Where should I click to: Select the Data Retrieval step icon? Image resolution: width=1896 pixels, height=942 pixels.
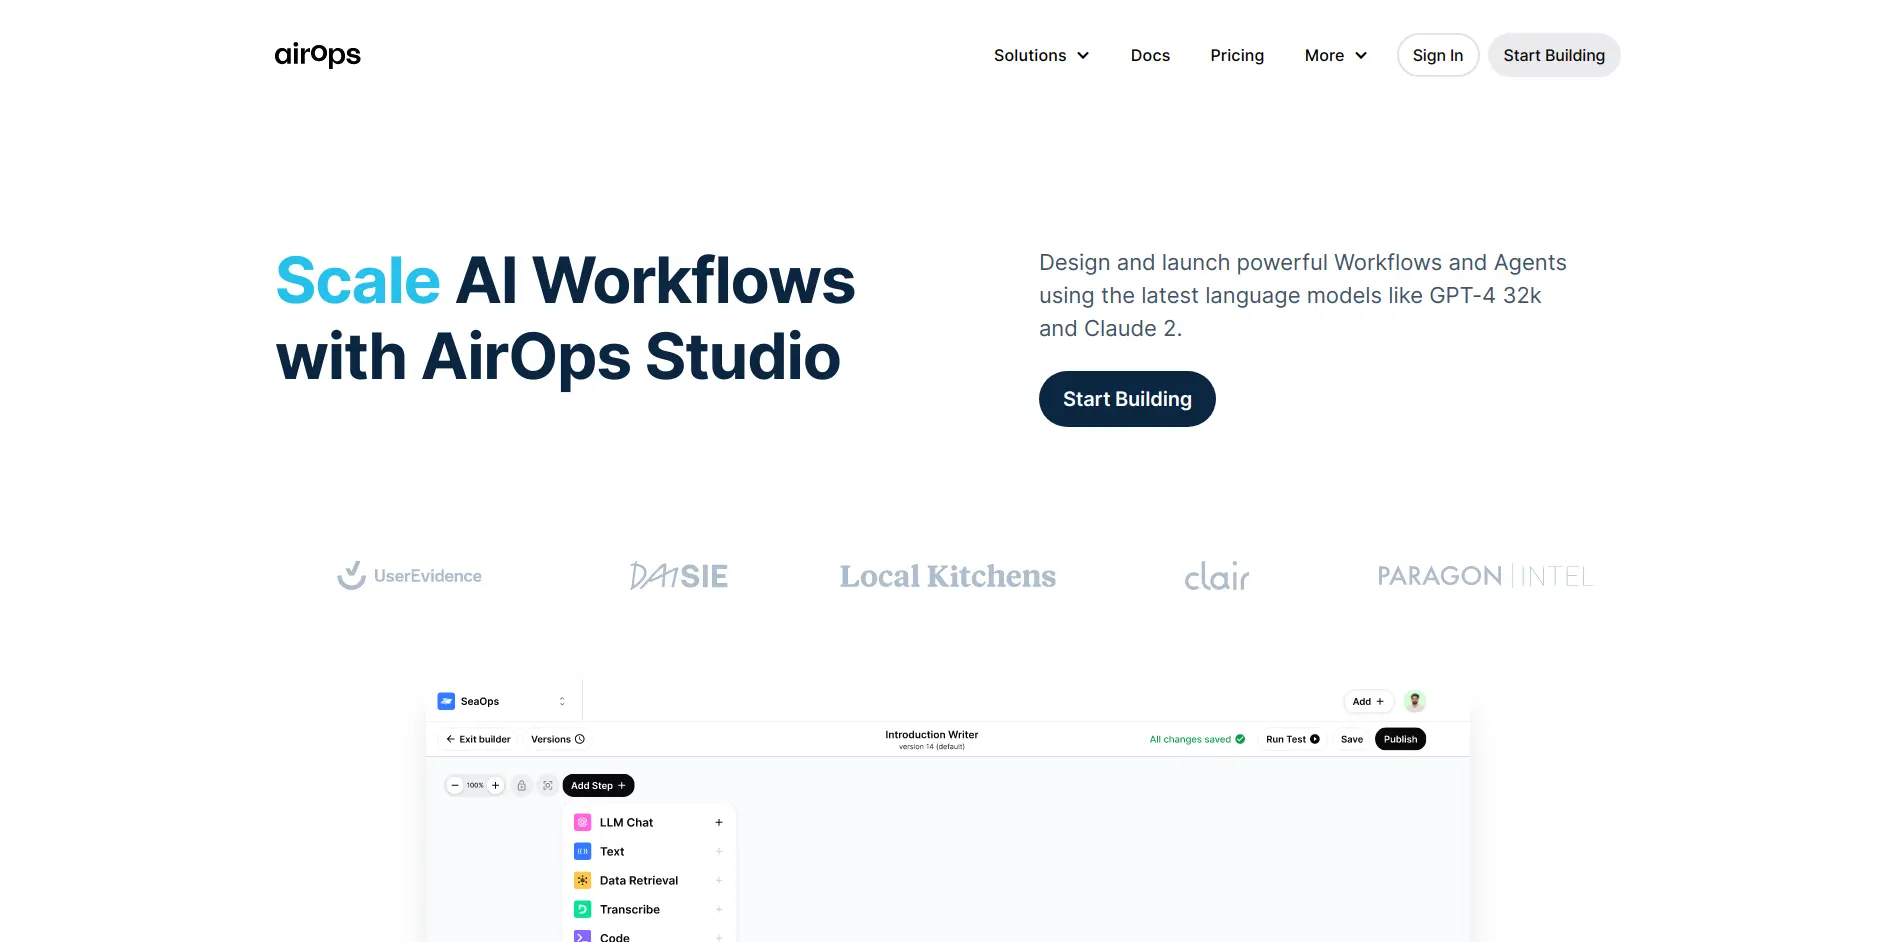582,879
